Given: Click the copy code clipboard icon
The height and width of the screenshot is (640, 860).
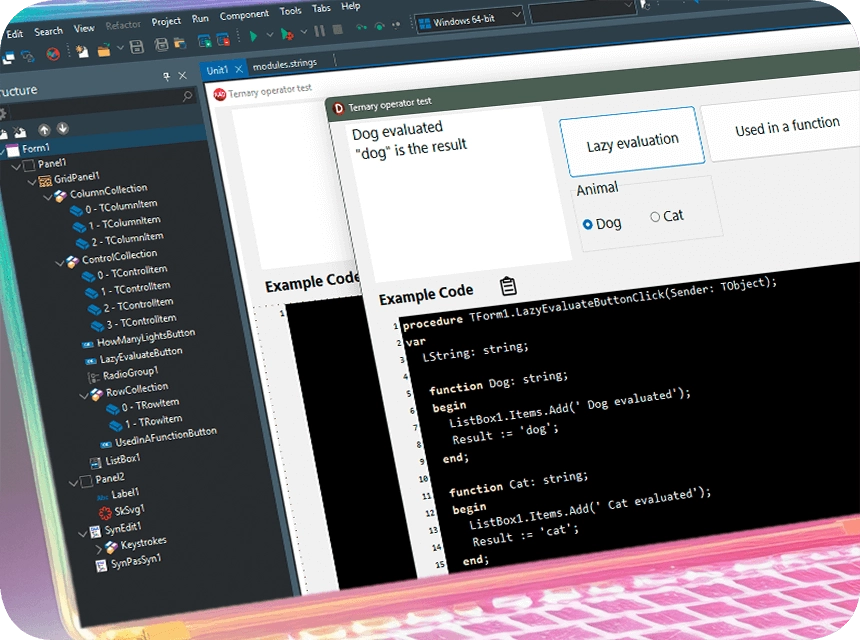Looking at the screenshot, I should pos(508,286).
